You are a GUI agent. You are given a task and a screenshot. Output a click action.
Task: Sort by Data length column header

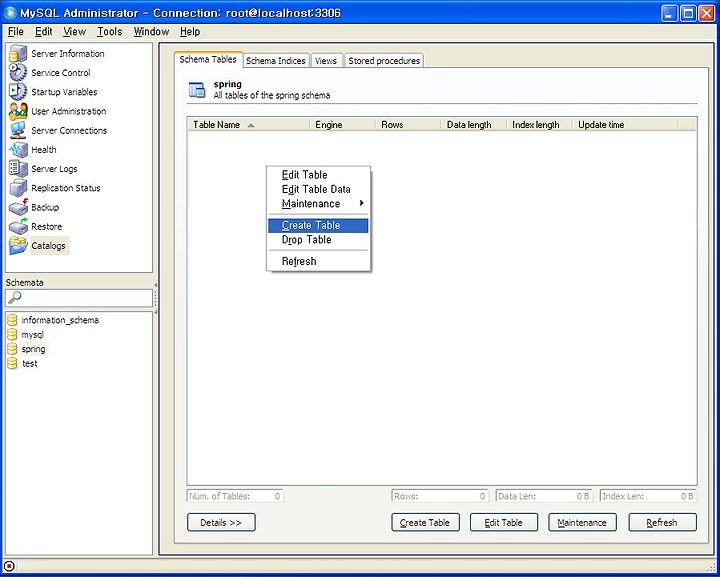tap(473, 125)
